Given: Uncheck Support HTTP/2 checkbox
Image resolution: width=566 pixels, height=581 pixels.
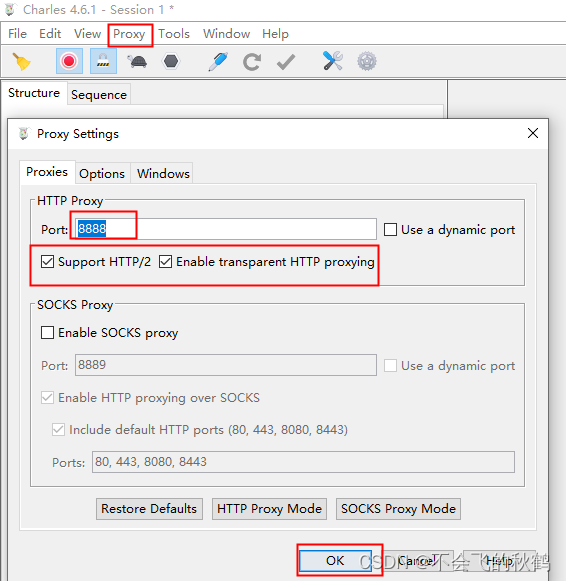Looking at the screenshot, I should [x=47, y=262].
